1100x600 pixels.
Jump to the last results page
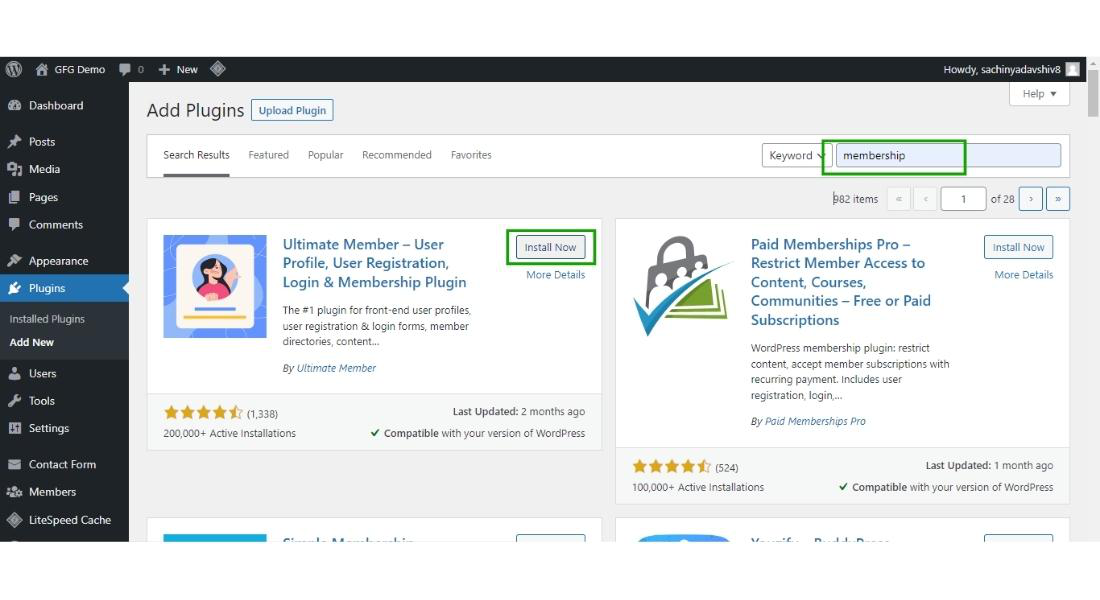[1058, 199]
